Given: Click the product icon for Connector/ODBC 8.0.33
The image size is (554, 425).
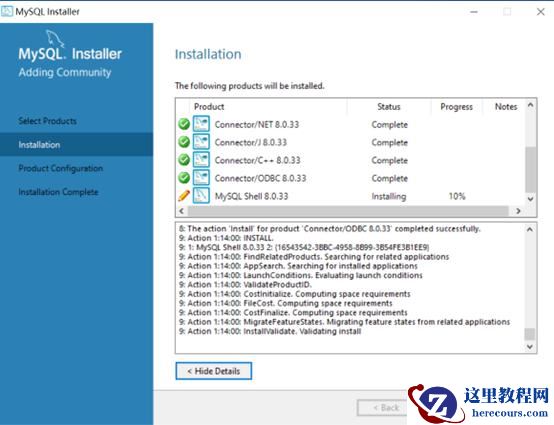Looking at the screenshot, I should click(201, 178).
